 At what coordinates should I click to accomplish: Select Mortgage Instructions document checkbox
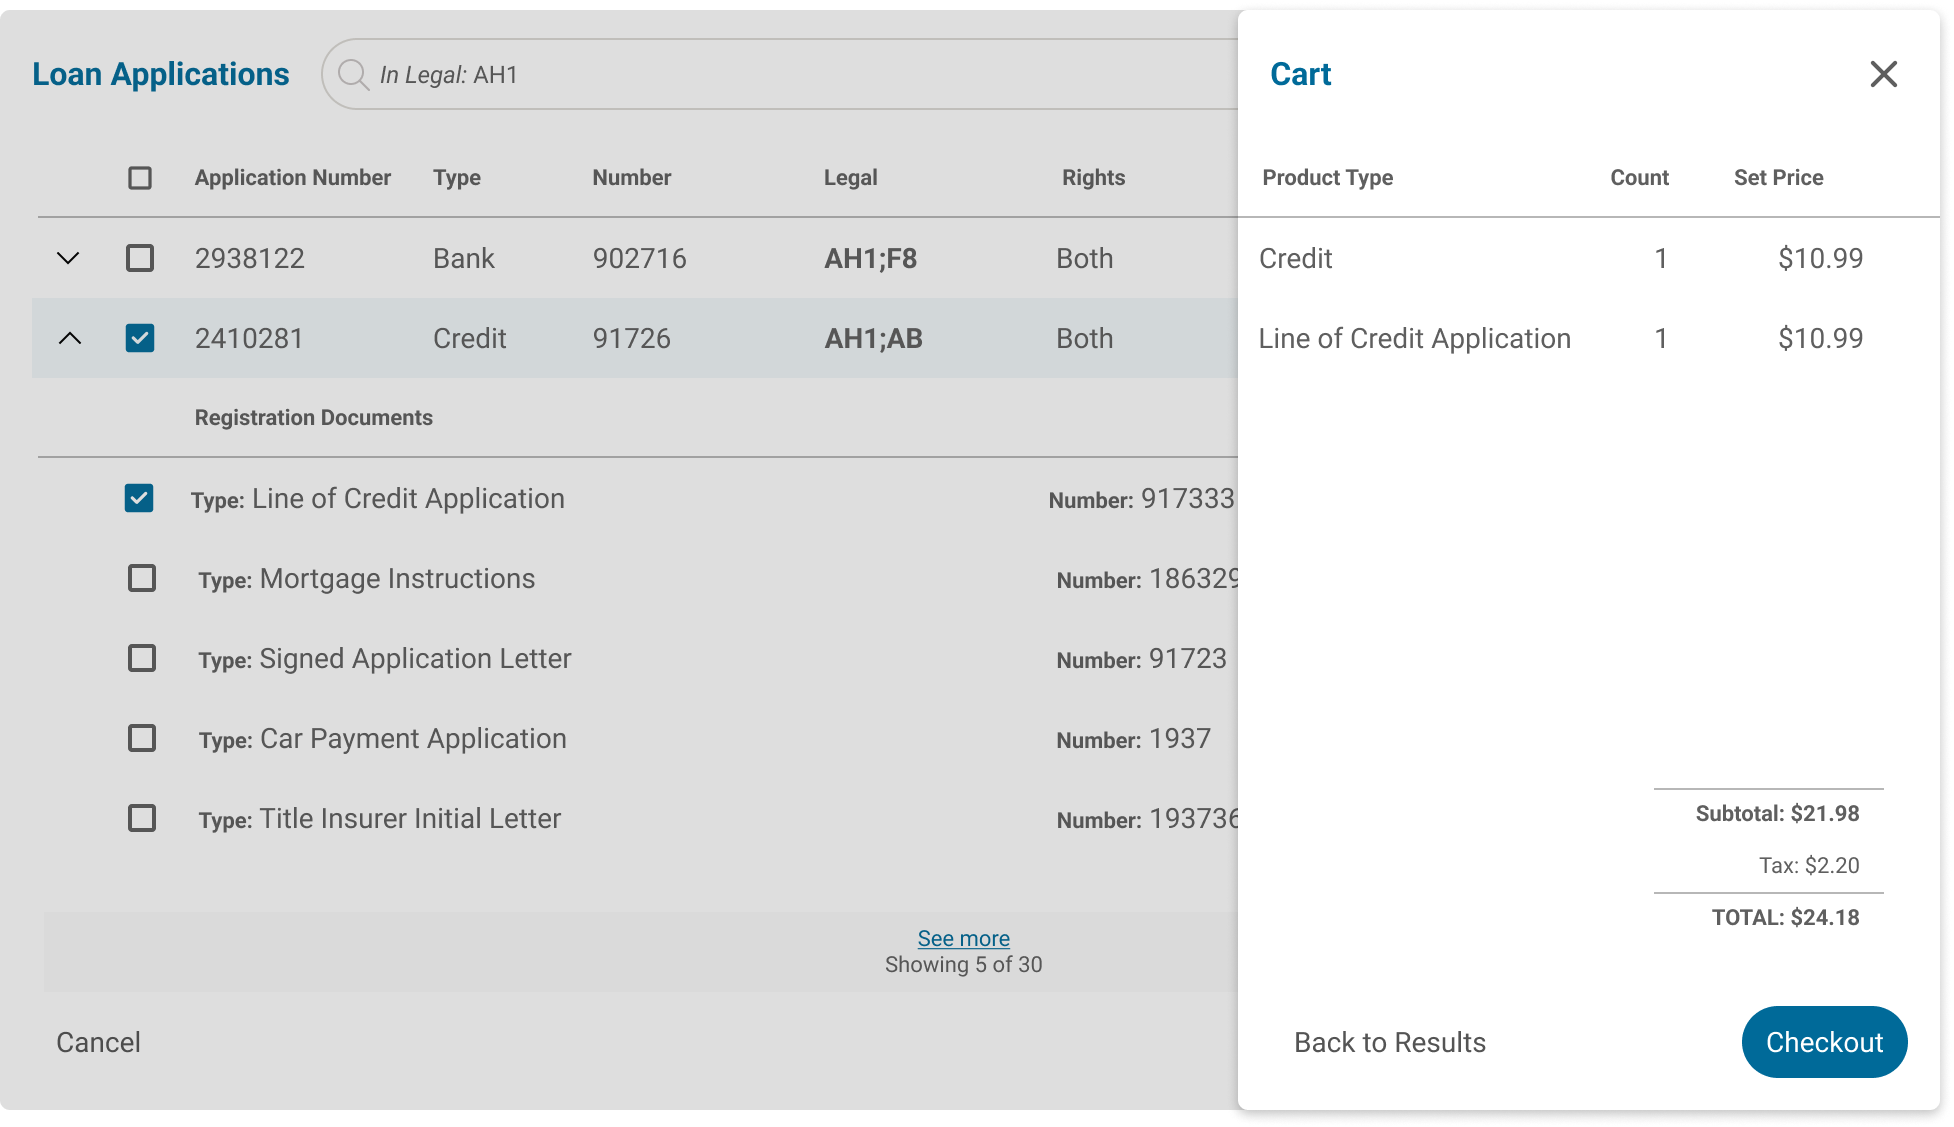142,578
